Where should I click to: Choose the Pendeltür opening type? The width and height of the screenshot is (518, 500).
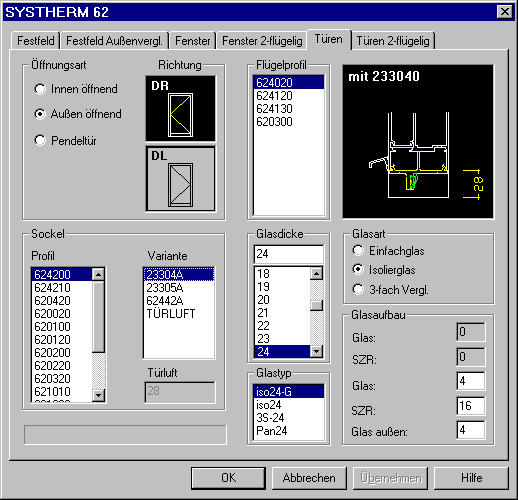click(x=66, y=140)
